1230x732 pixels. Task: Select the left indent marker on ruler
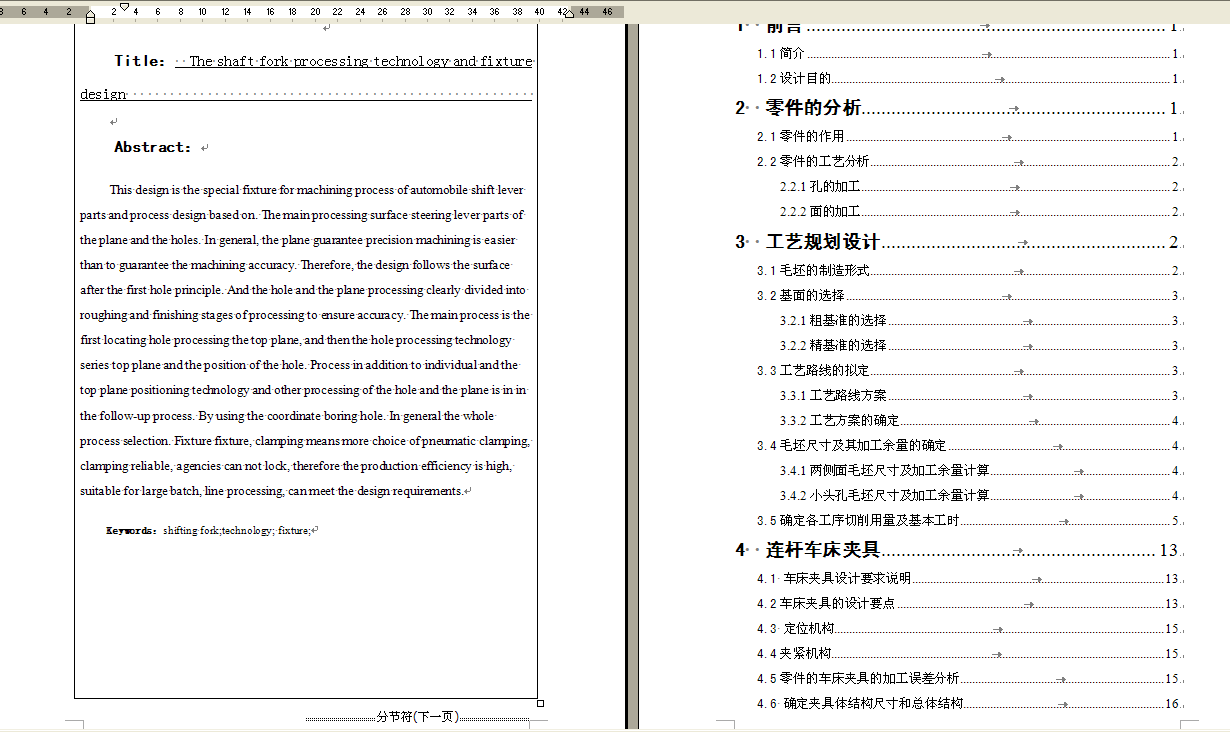[91, 17]
